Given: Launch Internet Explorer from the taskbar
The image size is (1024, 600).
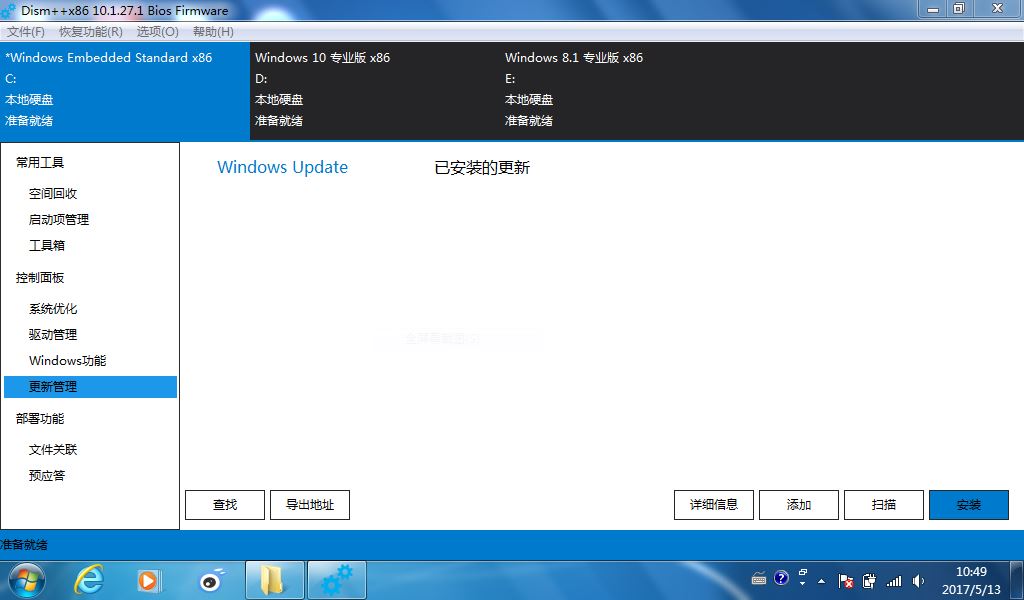Looking at the screenshot, I should click(89, 580).
